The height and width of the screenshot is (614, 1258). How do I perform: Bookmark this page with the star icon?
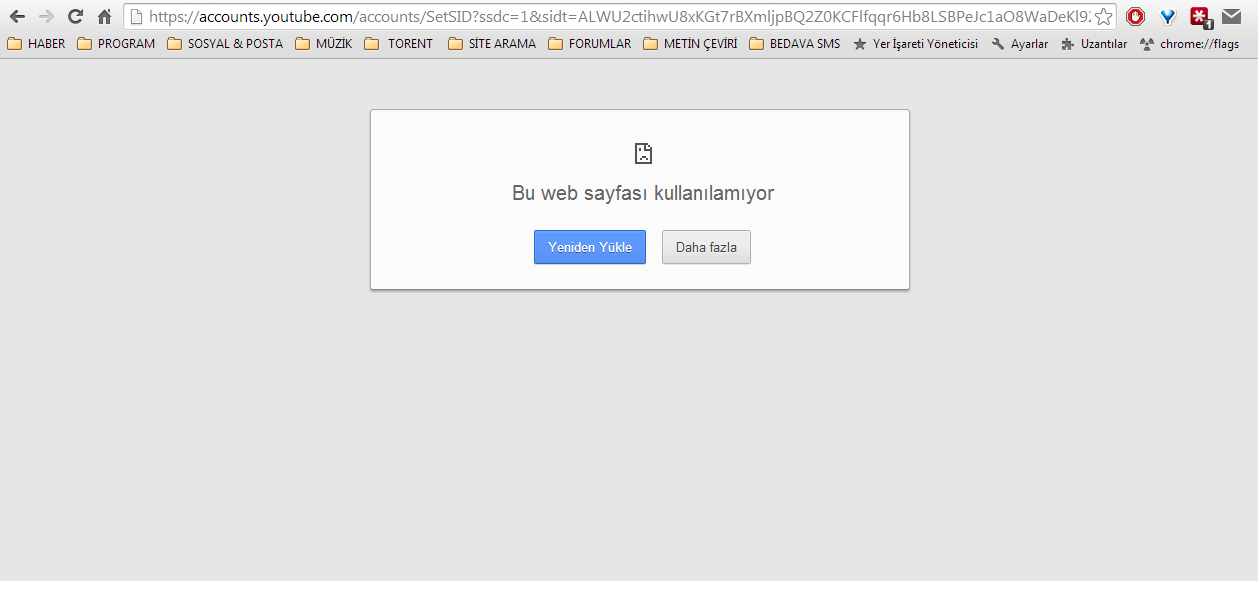pos(1103,16)
